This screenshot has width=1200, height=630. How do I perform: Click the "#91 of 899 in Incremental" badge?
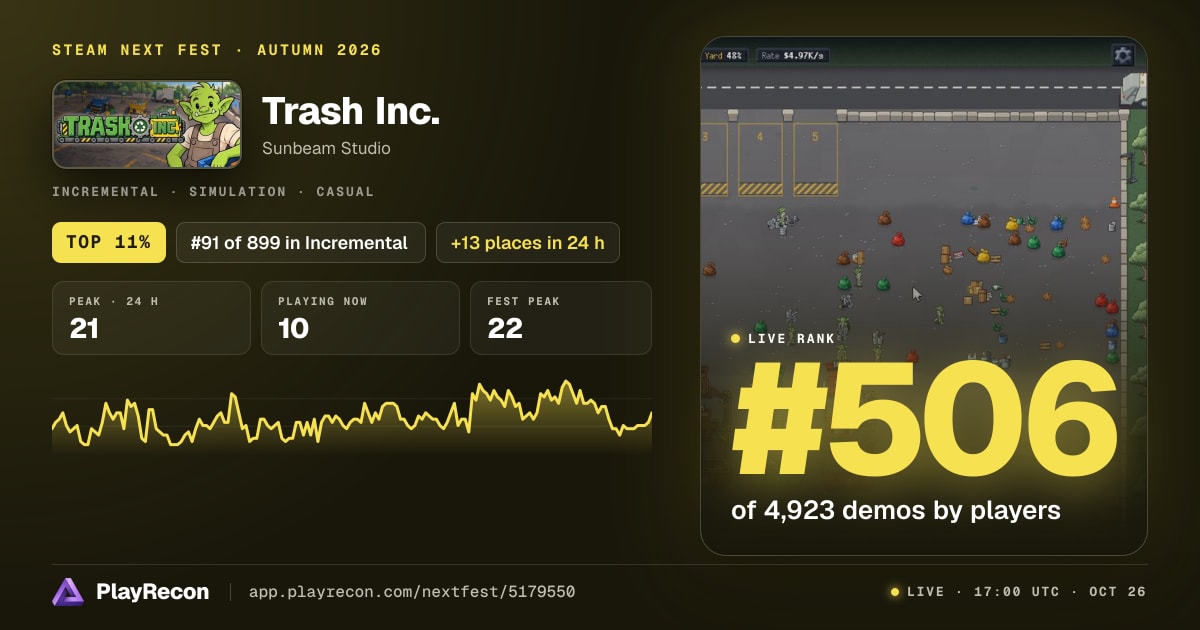coord(301,242)
